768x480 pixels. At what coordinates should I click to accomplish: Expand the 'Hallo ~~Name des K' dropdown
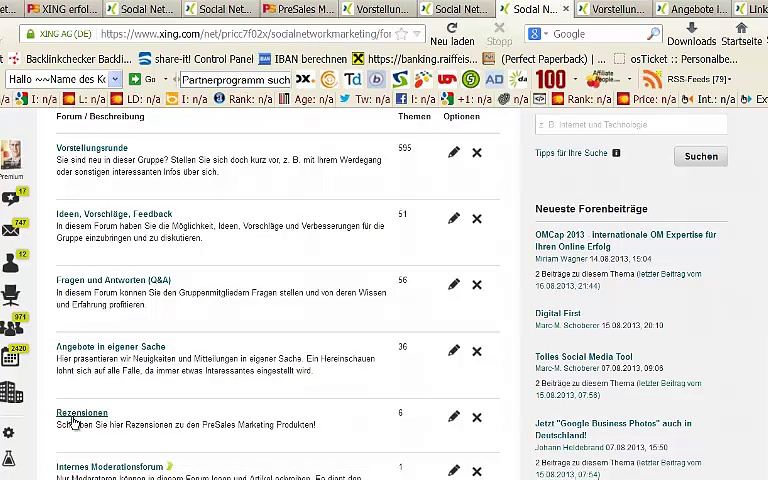point(116,79)
